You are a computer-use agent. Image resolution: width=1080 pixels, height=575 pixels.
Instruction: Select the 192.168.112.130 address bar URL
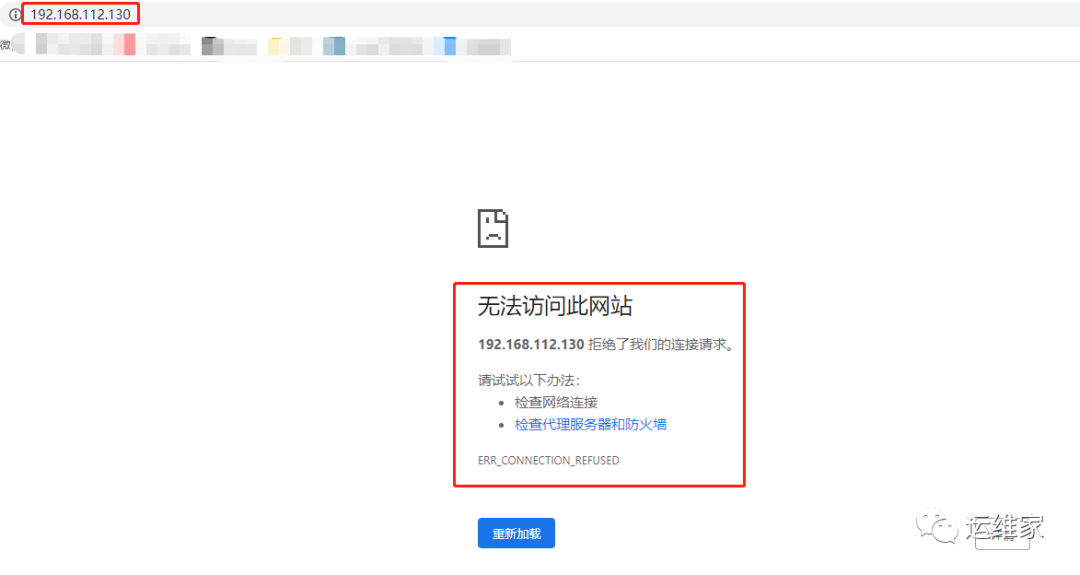click(80, 14)
